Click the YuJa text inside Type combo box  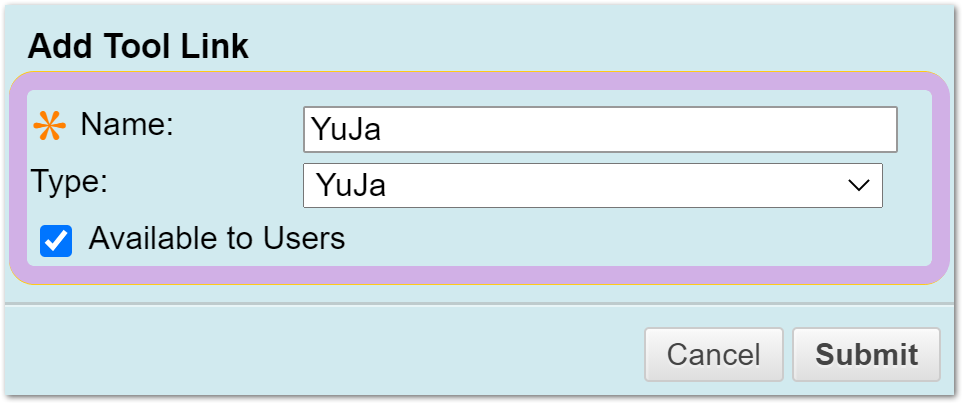point(351,185)
